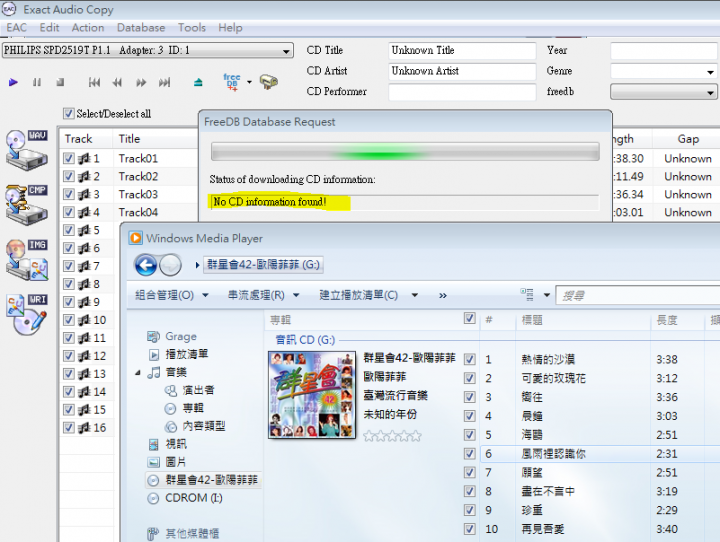720x542 pixels.
Task: Click the IMG copy image icon
Action: (27, 260)
